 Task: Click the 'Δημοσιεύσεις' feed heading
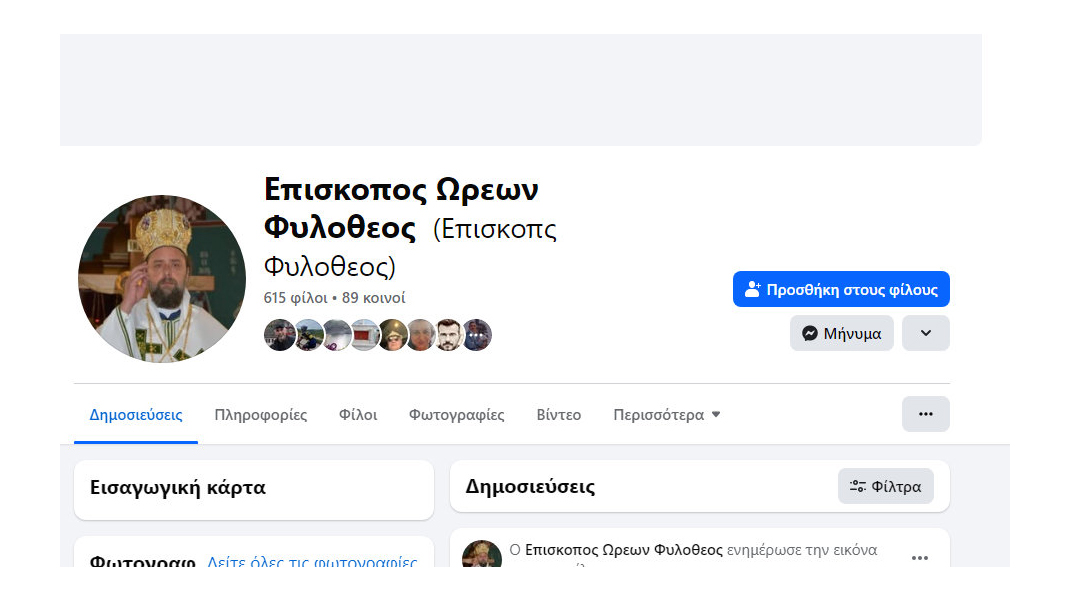click(530, 487)
